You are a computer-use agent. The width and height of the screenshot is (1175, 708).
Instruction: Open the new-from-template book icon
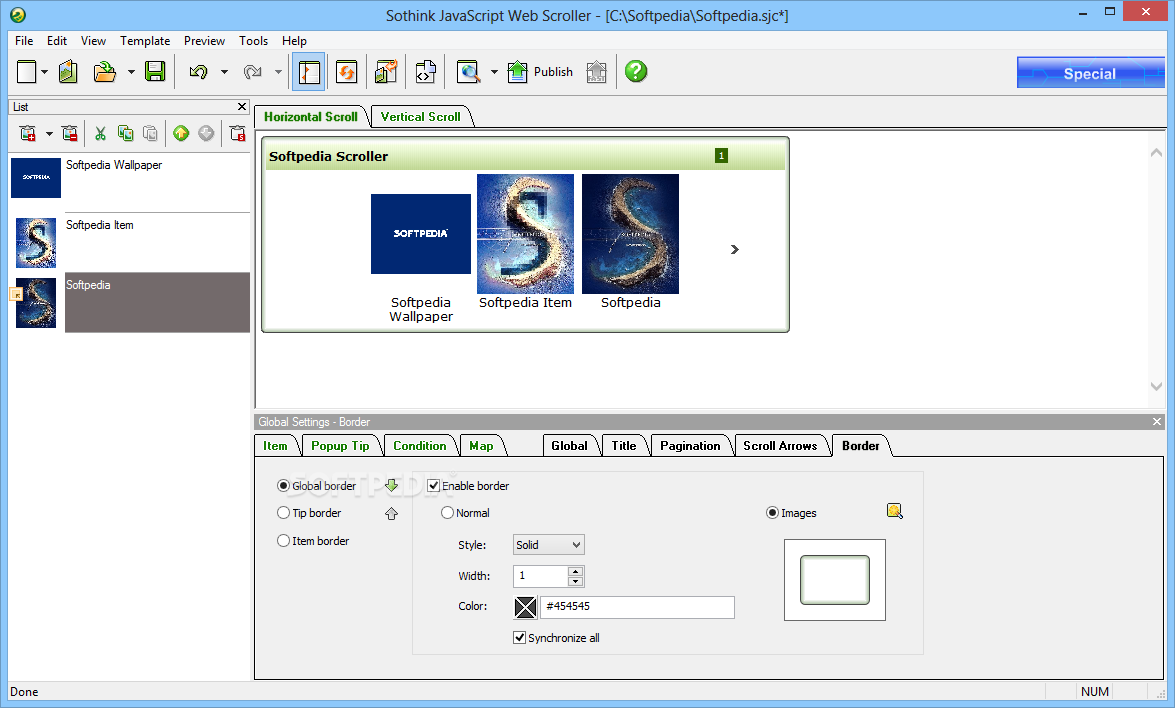pos(68,72)
